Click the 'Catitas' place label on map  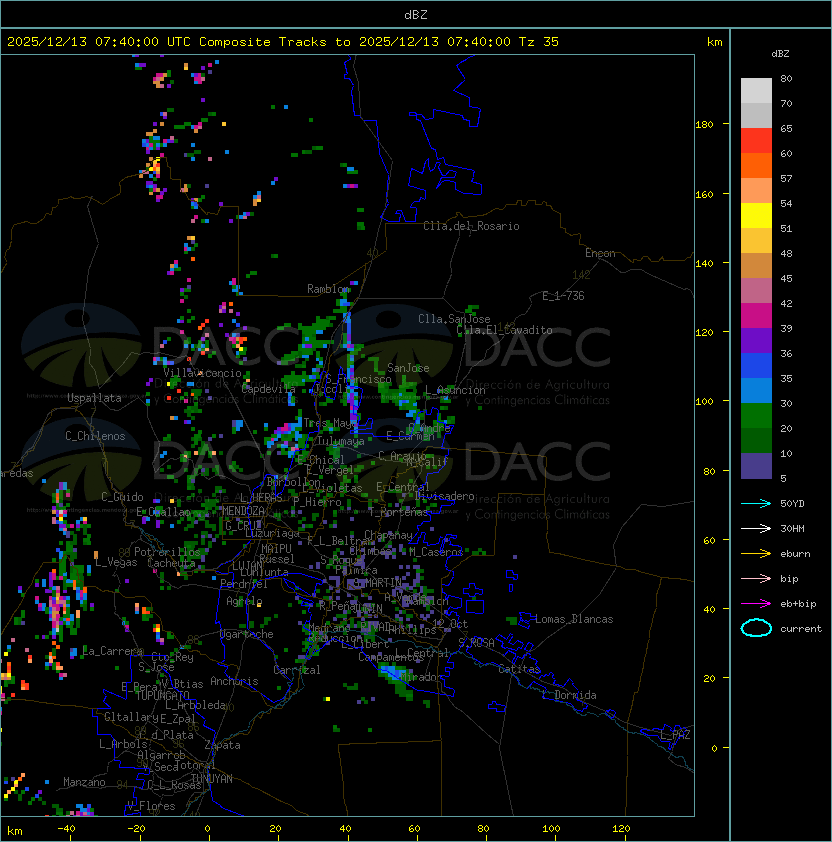(x=519, y=669)
